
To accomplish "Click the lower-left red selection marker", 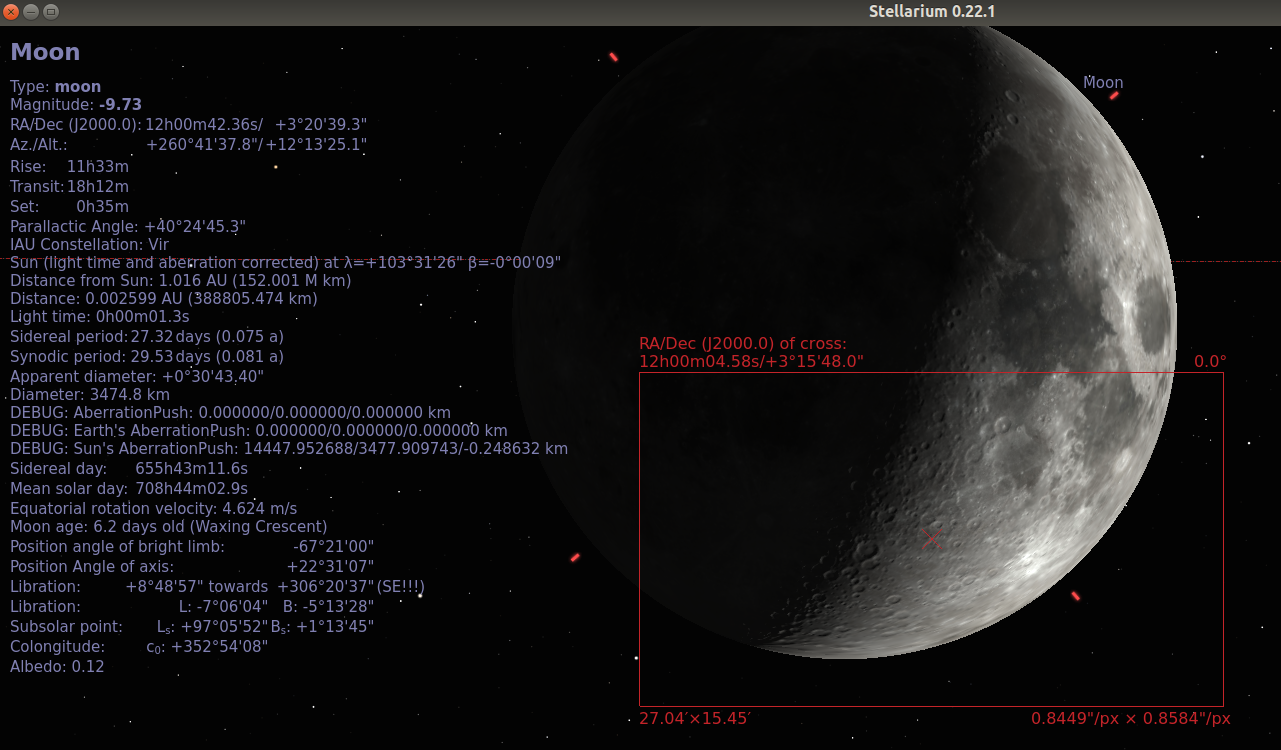I will click(575, 557).
